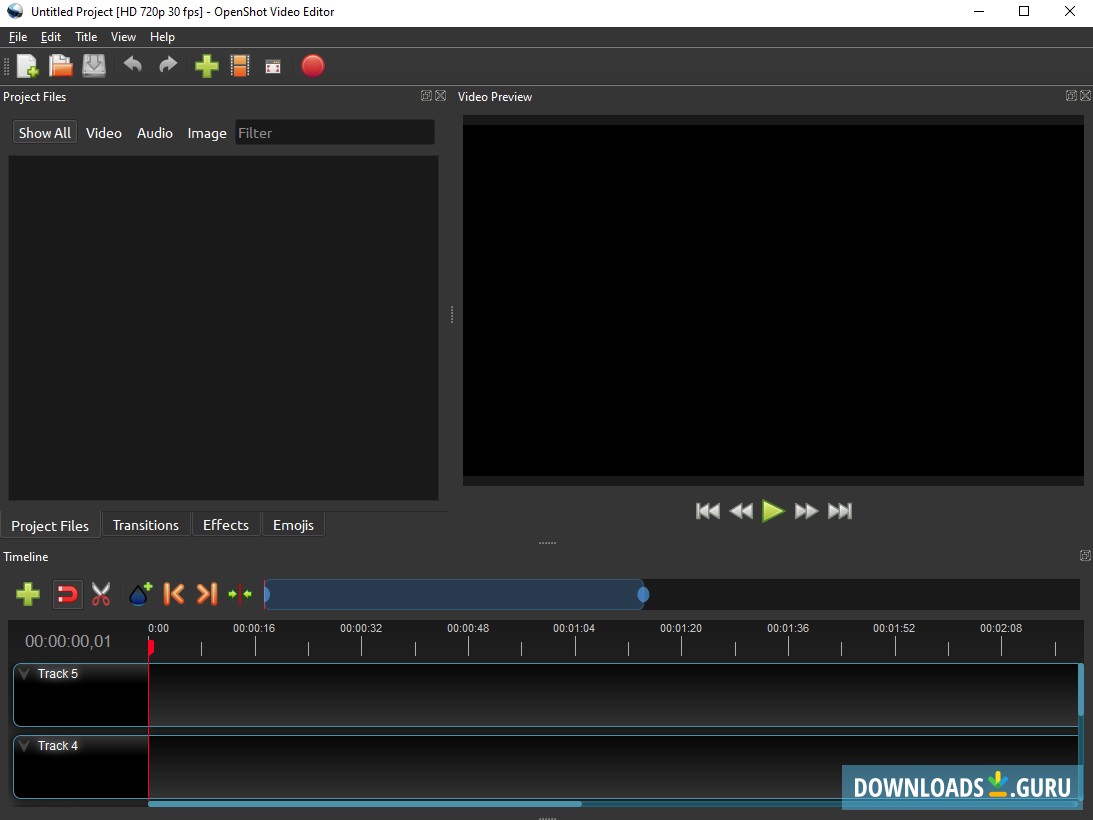Select the Video filter in Project Files
1093x820 pixels.
click(104, 133)
